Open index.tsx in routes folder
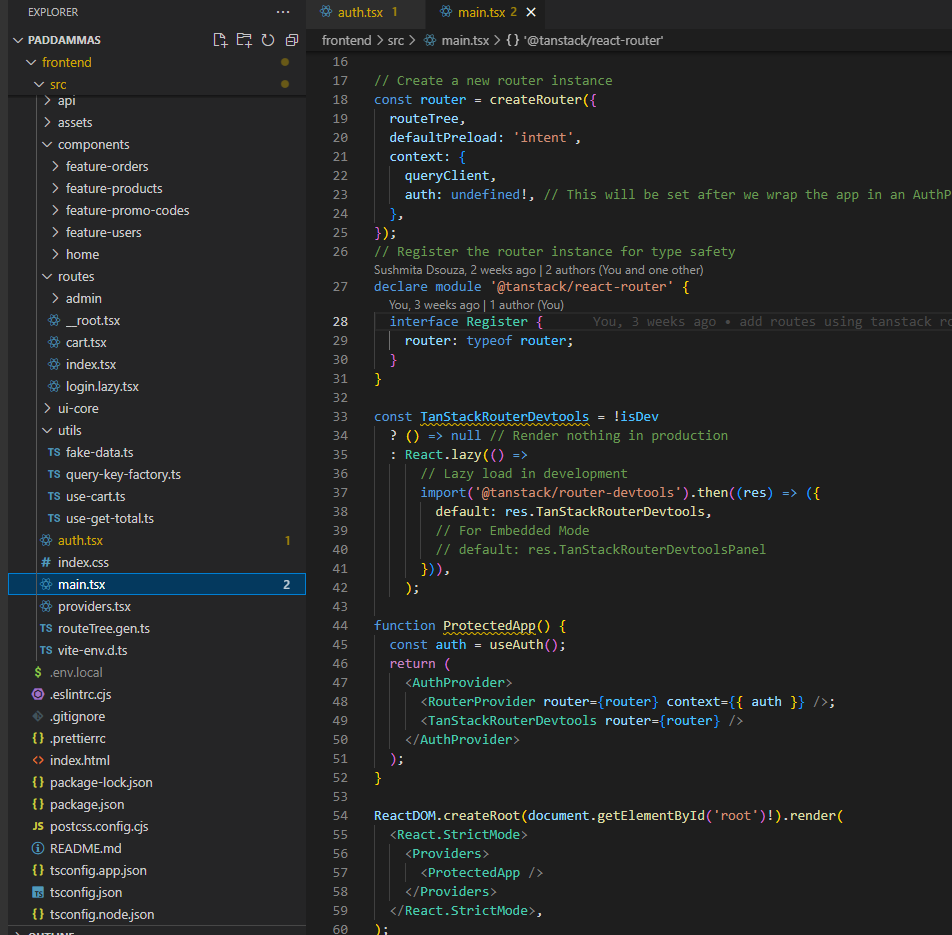 pos(91,364)
